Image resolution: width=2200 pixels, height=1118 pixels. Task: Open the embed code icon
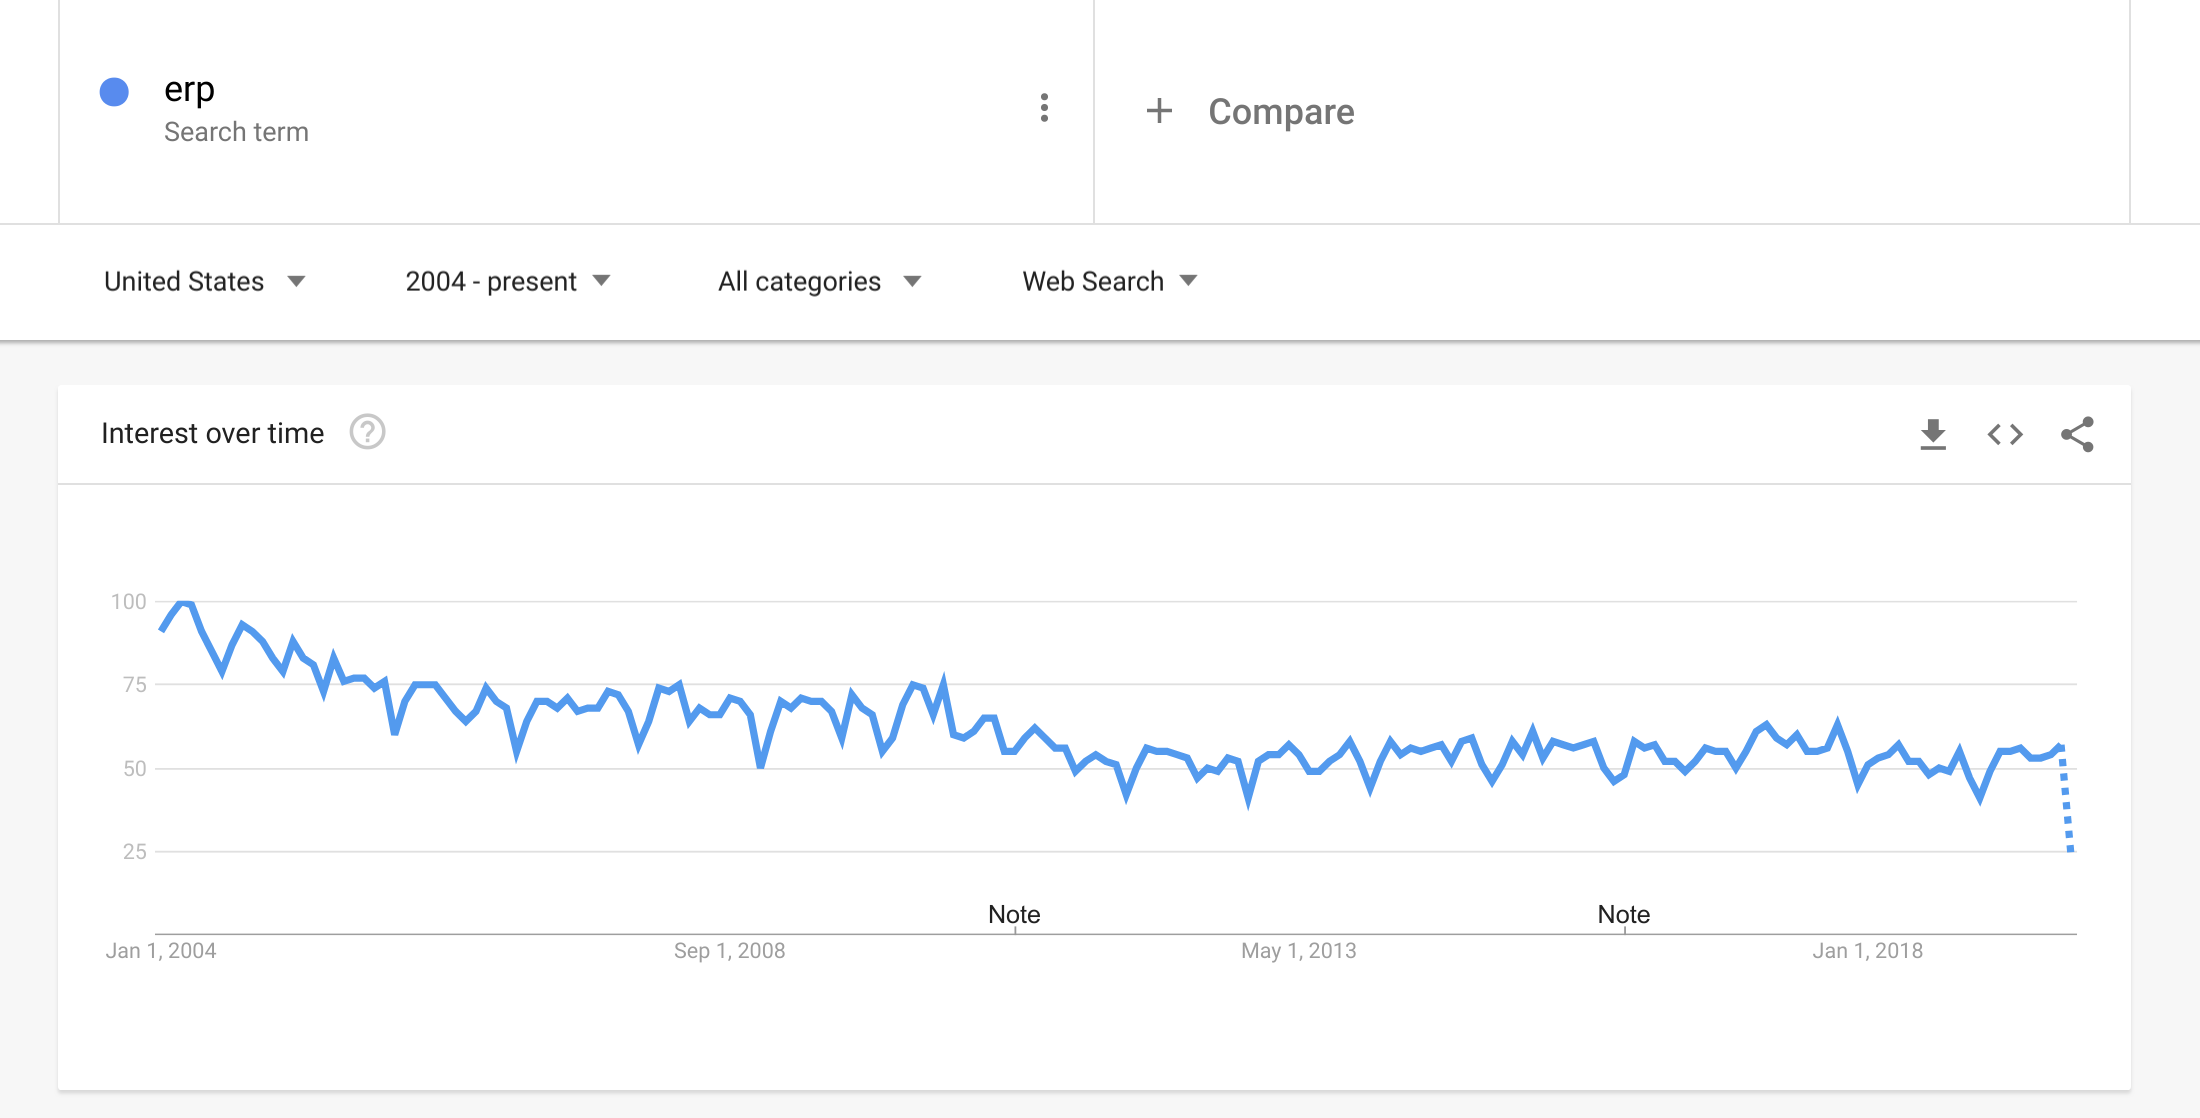click(2005, 434)
